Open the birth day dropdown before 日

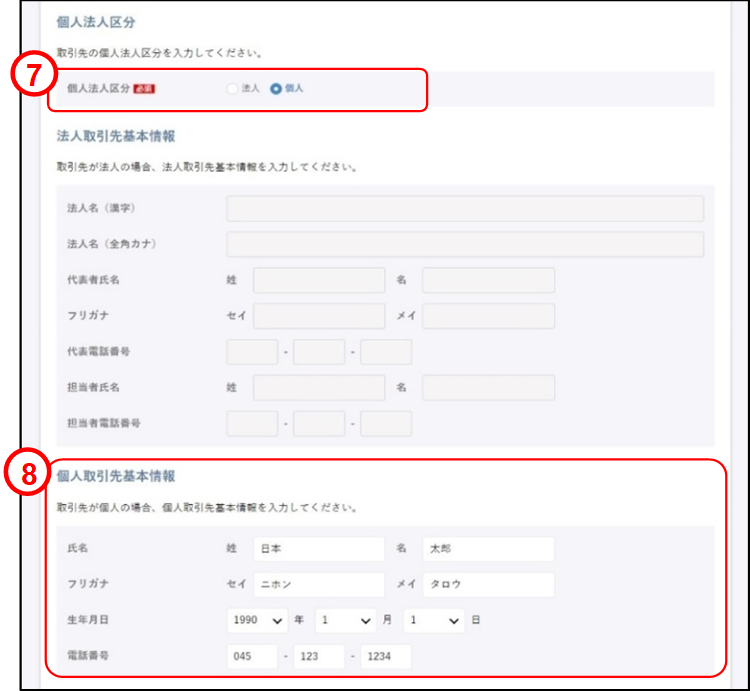434,620
